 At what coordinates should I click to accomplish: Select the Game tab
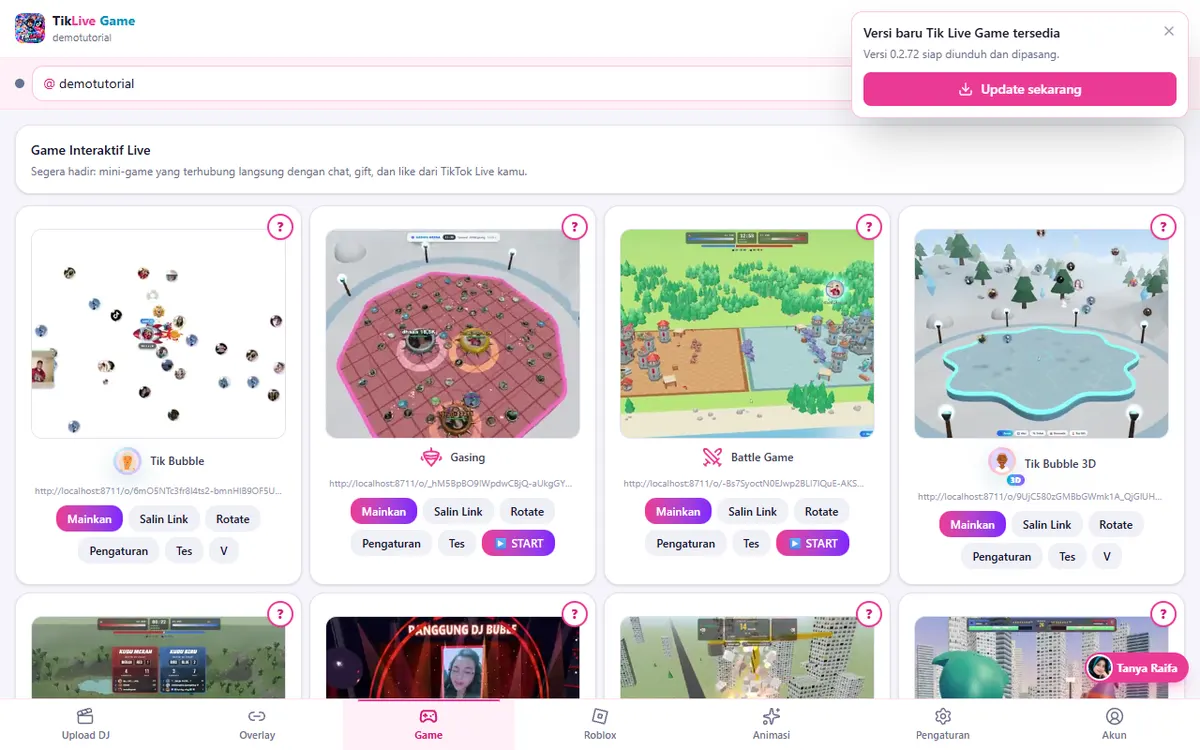428,724
